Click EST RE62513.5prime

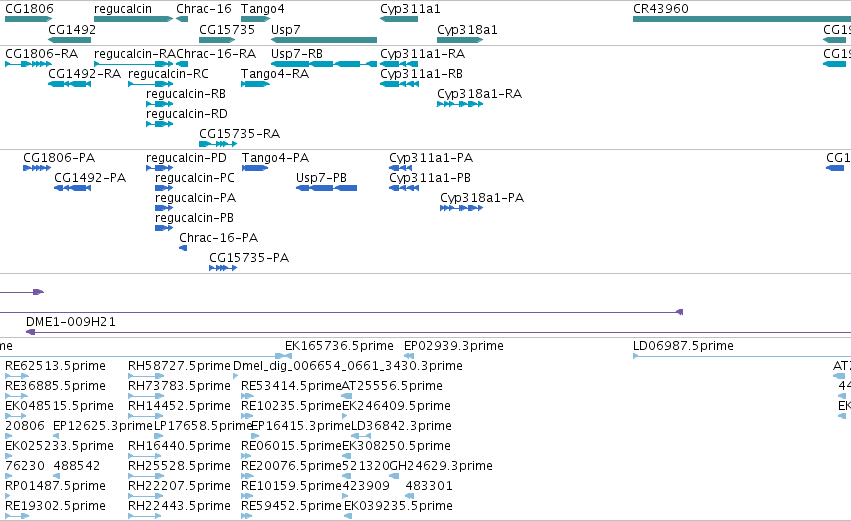[55, 366]
